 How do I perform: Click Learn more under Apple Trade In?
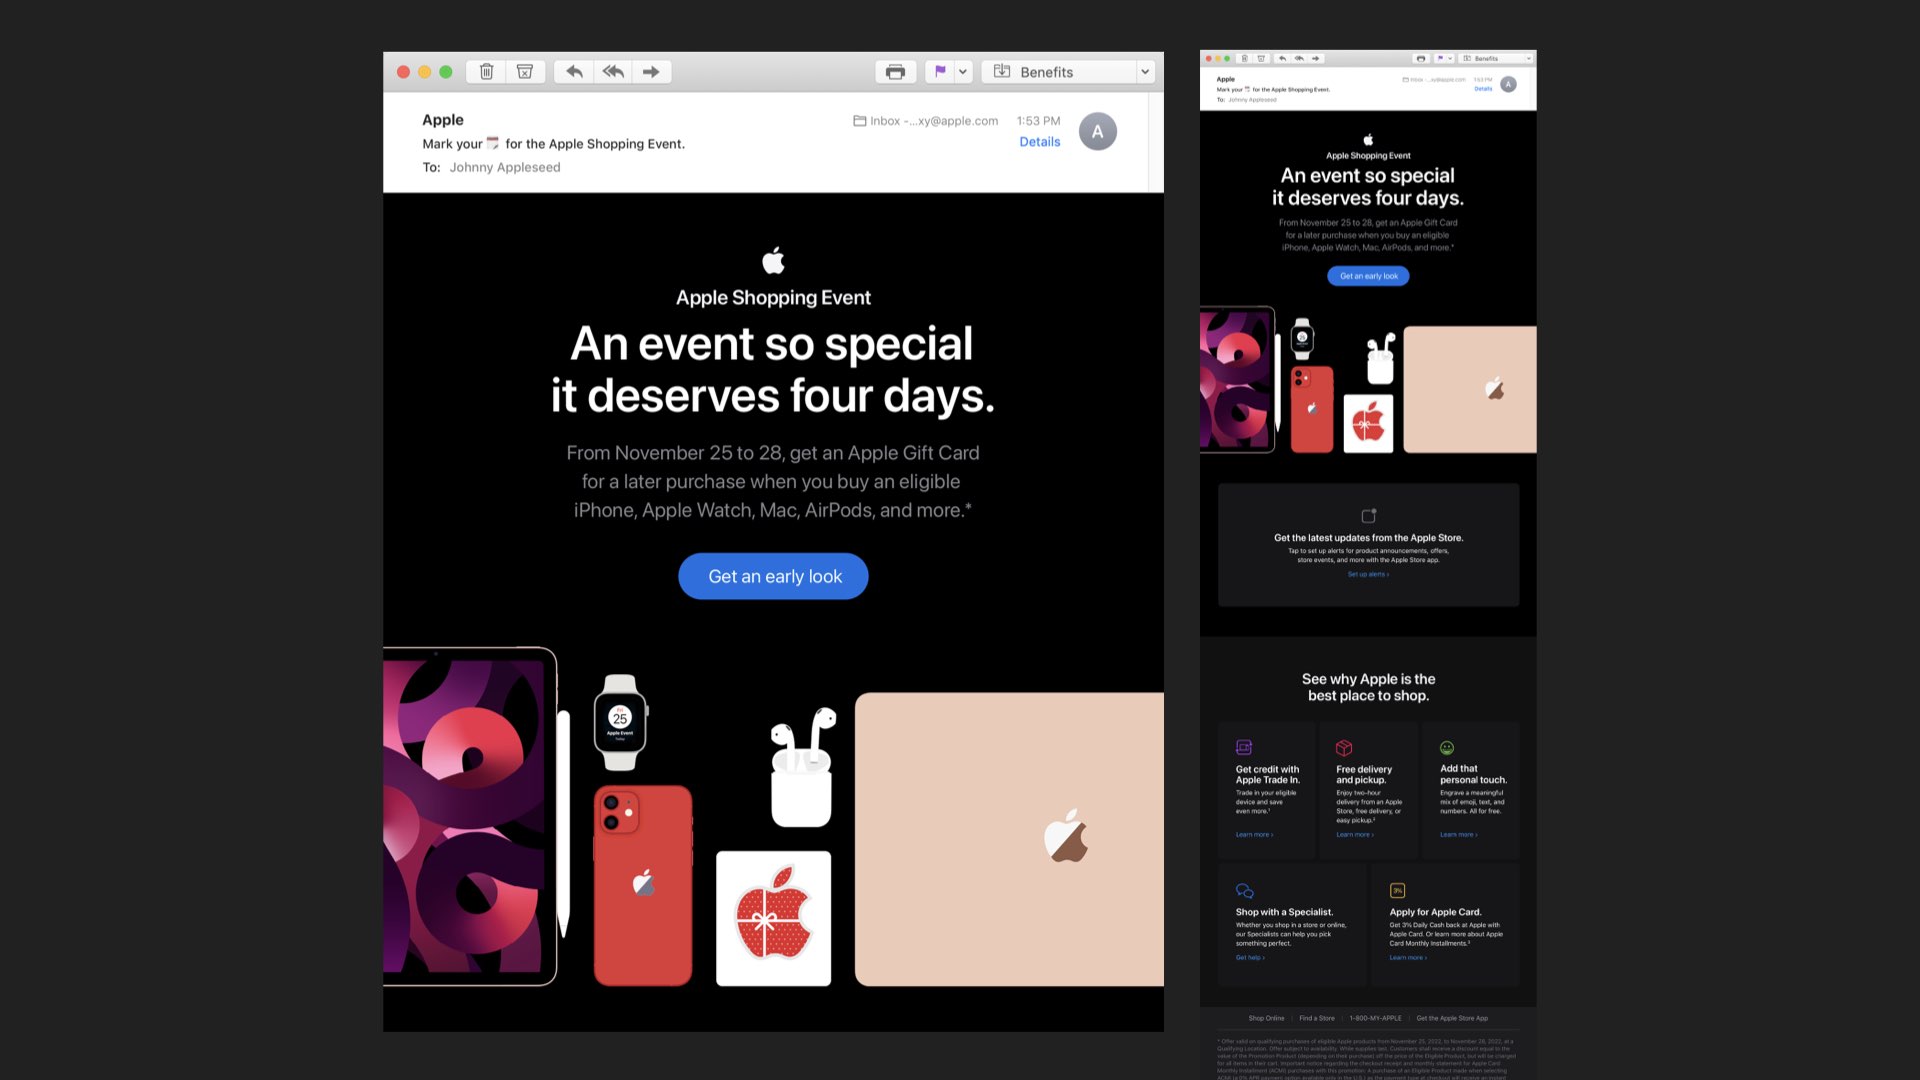(x=1253, y=835)
